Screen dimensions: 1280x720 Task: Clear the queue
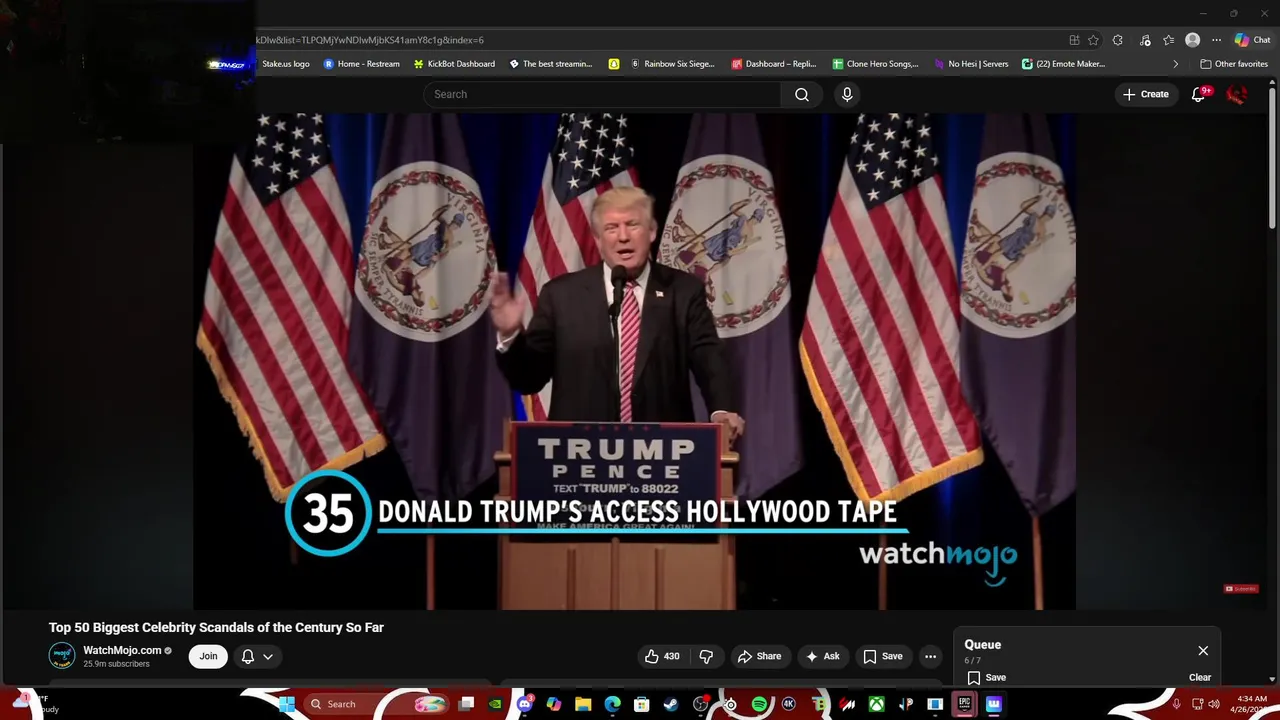[1200, 677]
